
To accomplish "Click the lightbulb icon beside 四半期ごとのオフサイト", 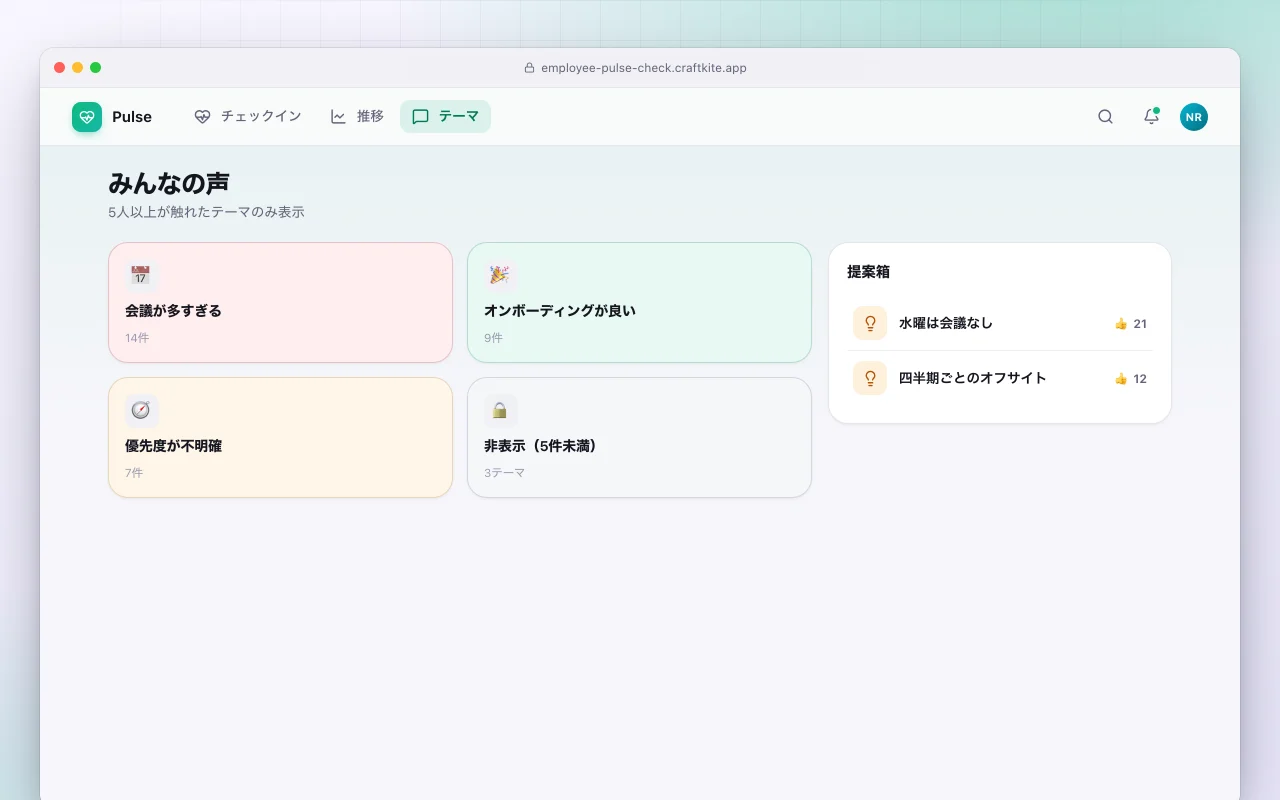I will point(870,378).
